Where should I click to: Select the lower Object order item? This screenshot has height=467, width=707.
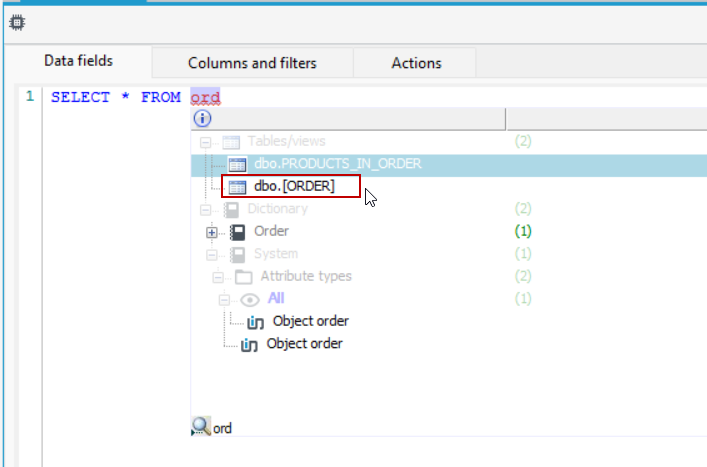coord(304,343)
